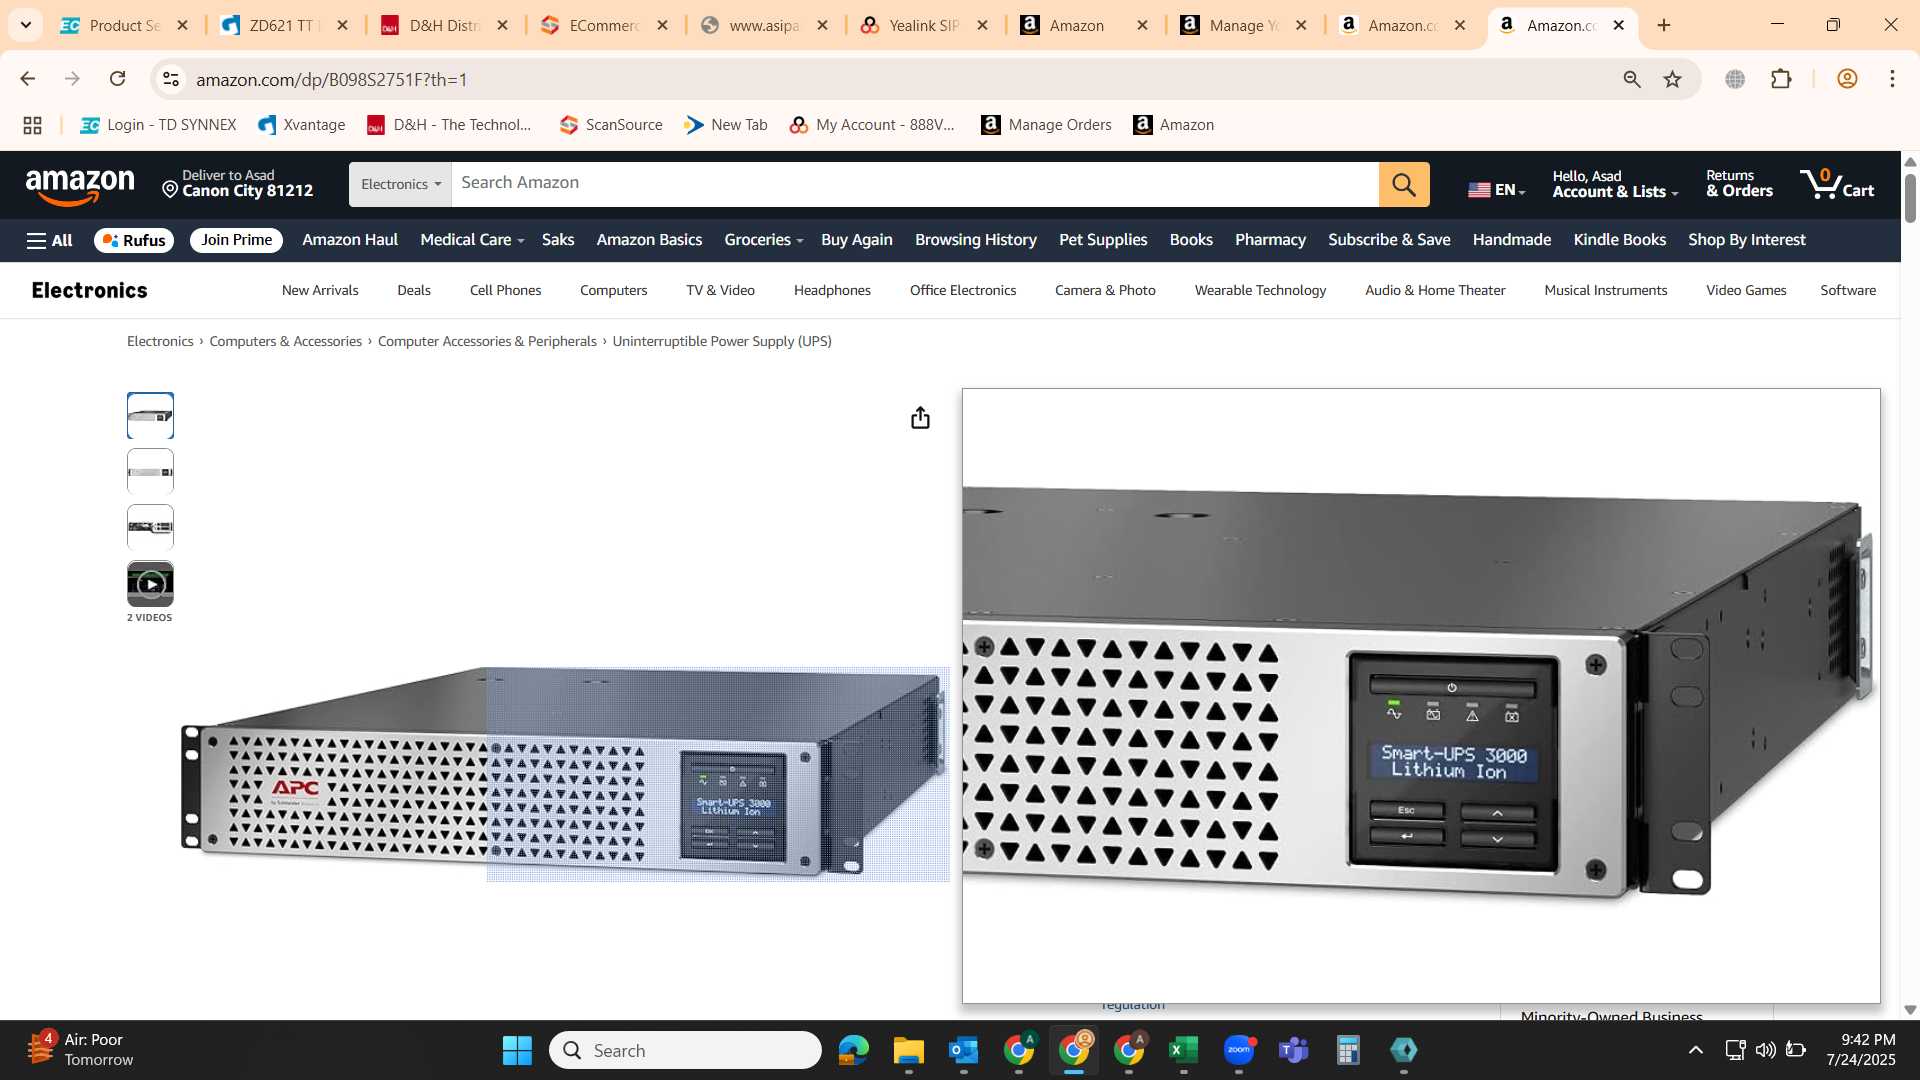Open Calculator from taskbar
The height and width of the screenshot is (1080, 1920).
(1348, 1050)
